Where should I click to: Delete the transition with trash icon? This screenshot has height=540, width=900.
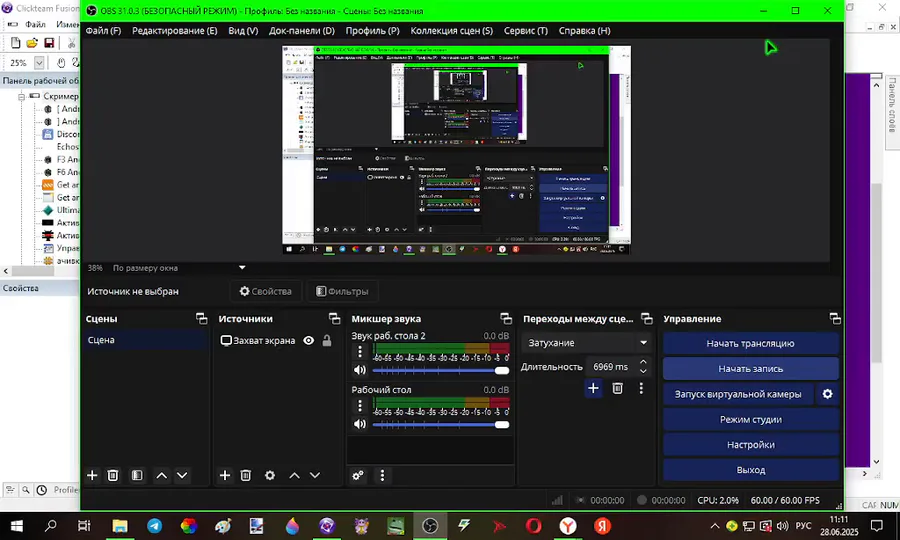[618, 389]
